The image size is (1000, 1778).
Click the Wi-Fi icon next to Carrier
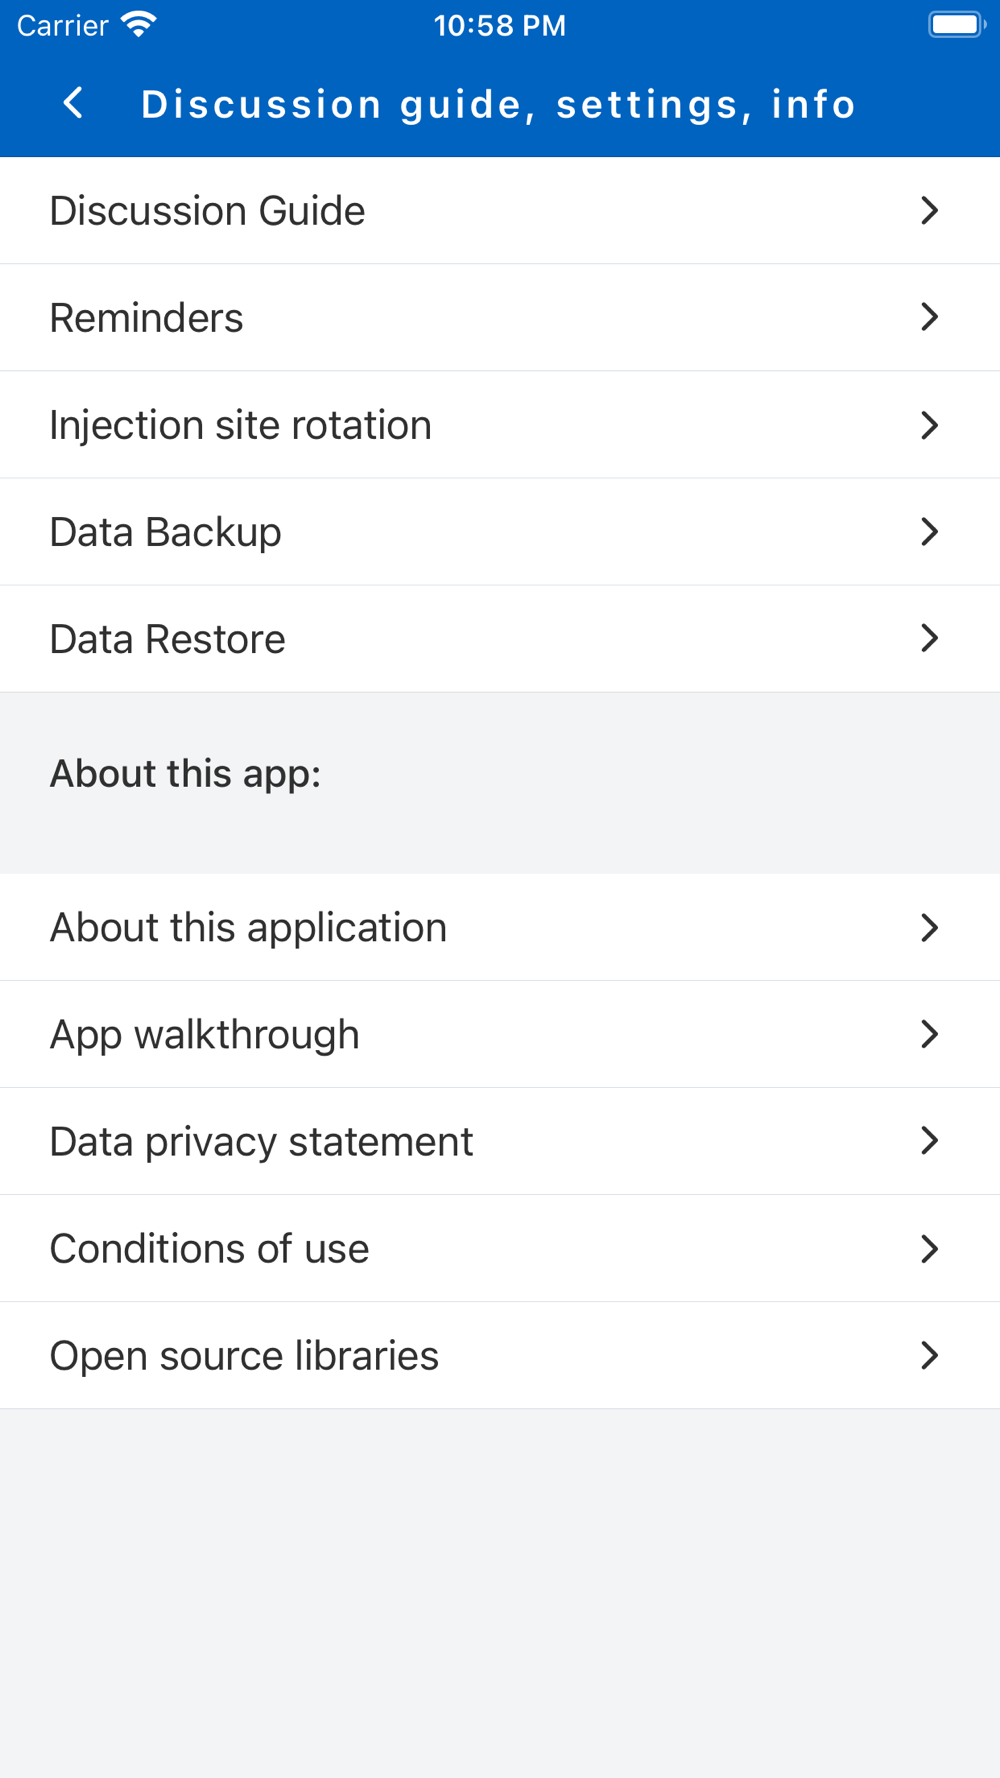coord(139,24)
